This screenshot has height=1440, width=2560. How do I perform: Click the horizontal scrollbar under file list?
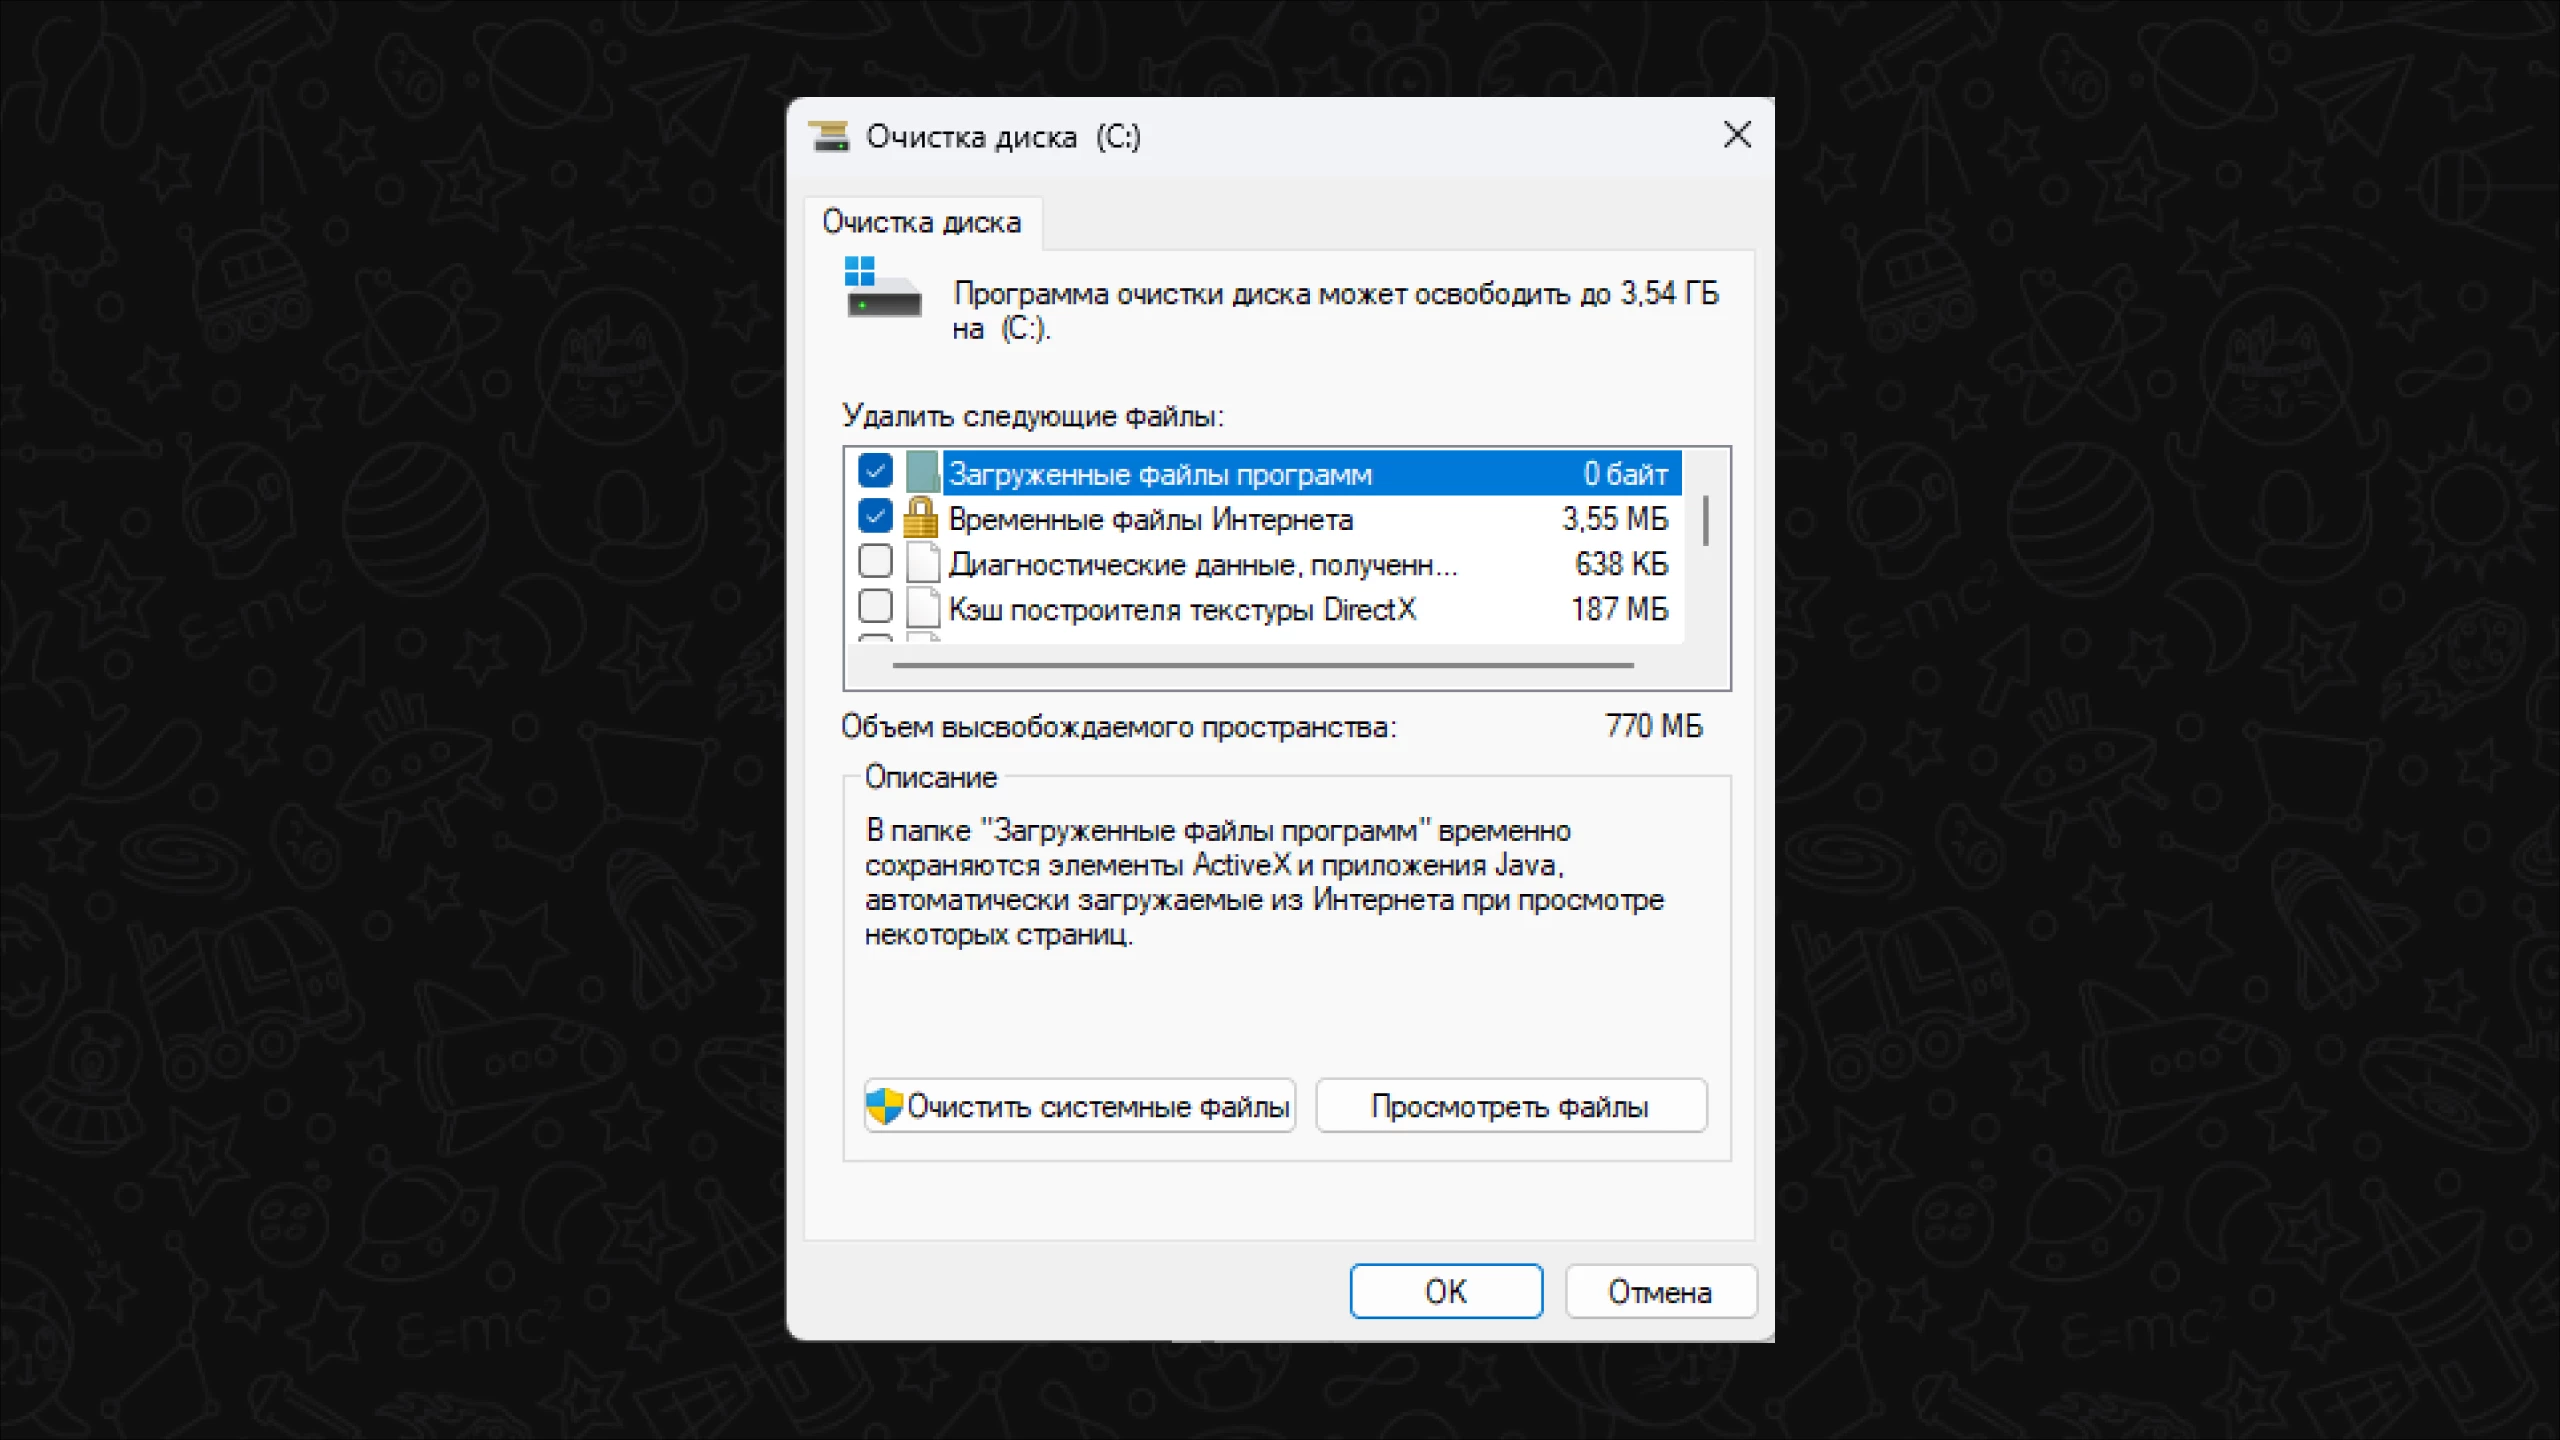1262,665
